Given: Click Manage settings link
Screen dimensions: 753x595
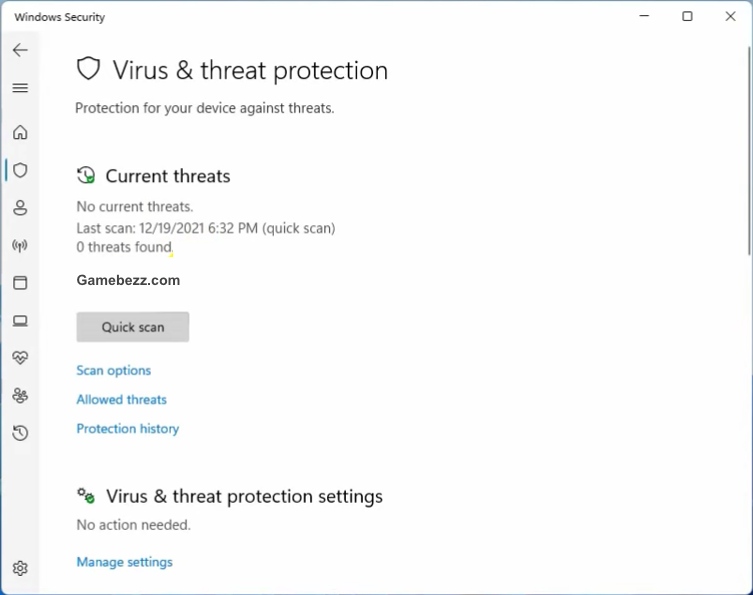Looking at the screenshot, I should [124, 562].
